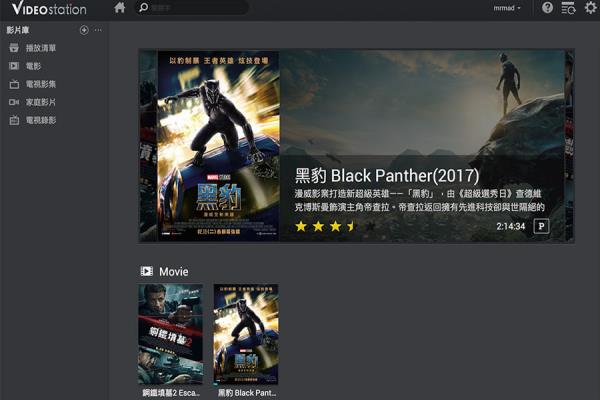The height and width of the screenshot is (400, 600).
Task: Open 電視影集 in the sidebar
Action: [41, 84]
